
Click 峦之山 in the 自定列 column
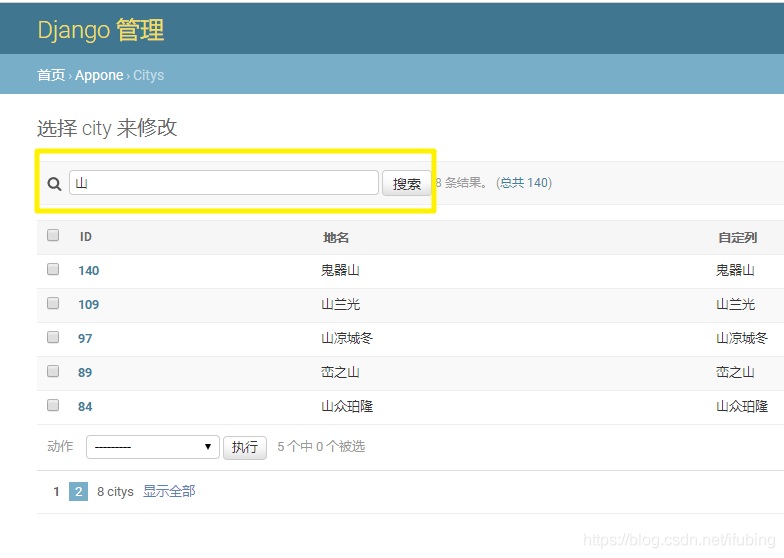click(735, 372)
